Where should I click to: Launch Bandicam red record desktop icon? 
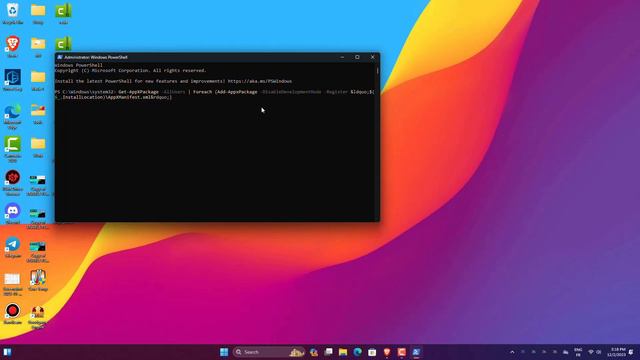[13, 313]
